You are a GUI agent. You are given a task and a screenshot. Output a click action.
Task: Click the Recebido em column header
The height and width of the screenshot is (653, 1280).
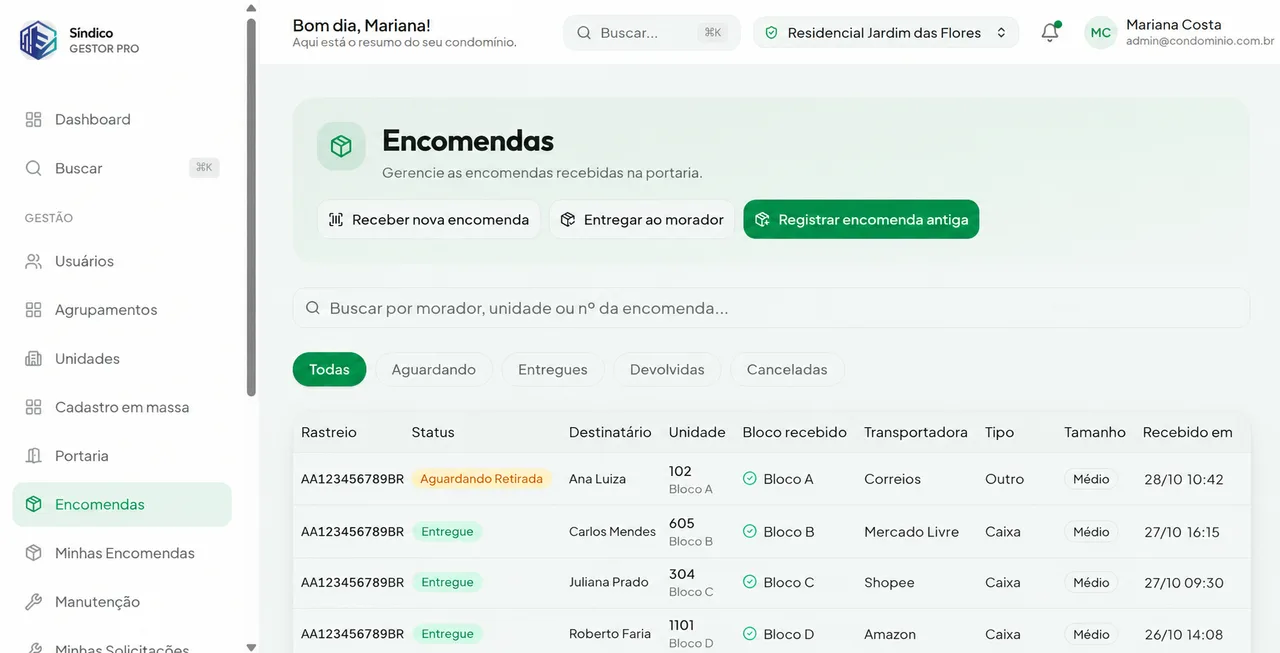1188,432
